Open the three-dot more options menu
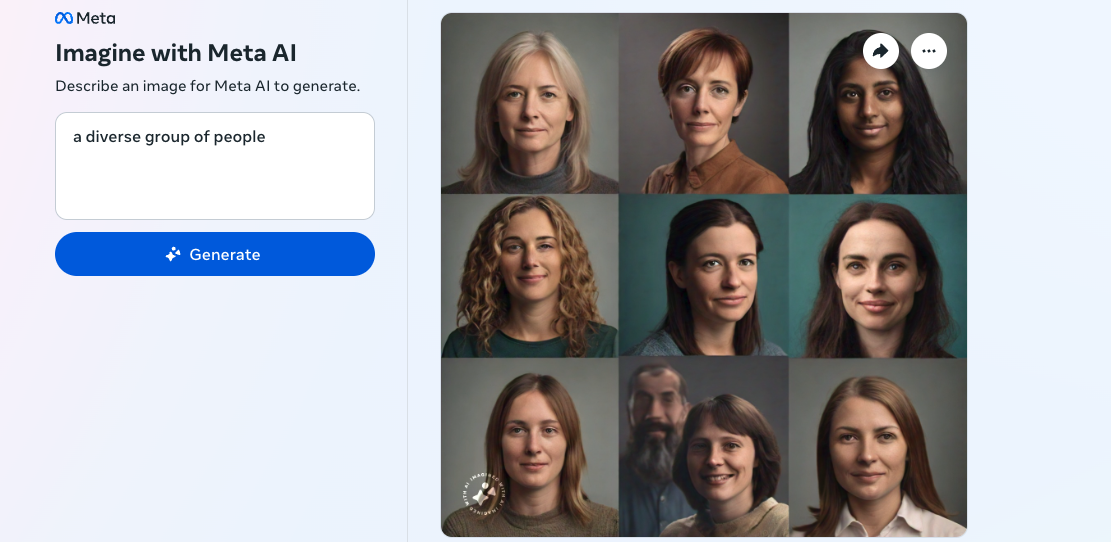The height and width of the screenshot is (542, 1111). pos(929,51)
